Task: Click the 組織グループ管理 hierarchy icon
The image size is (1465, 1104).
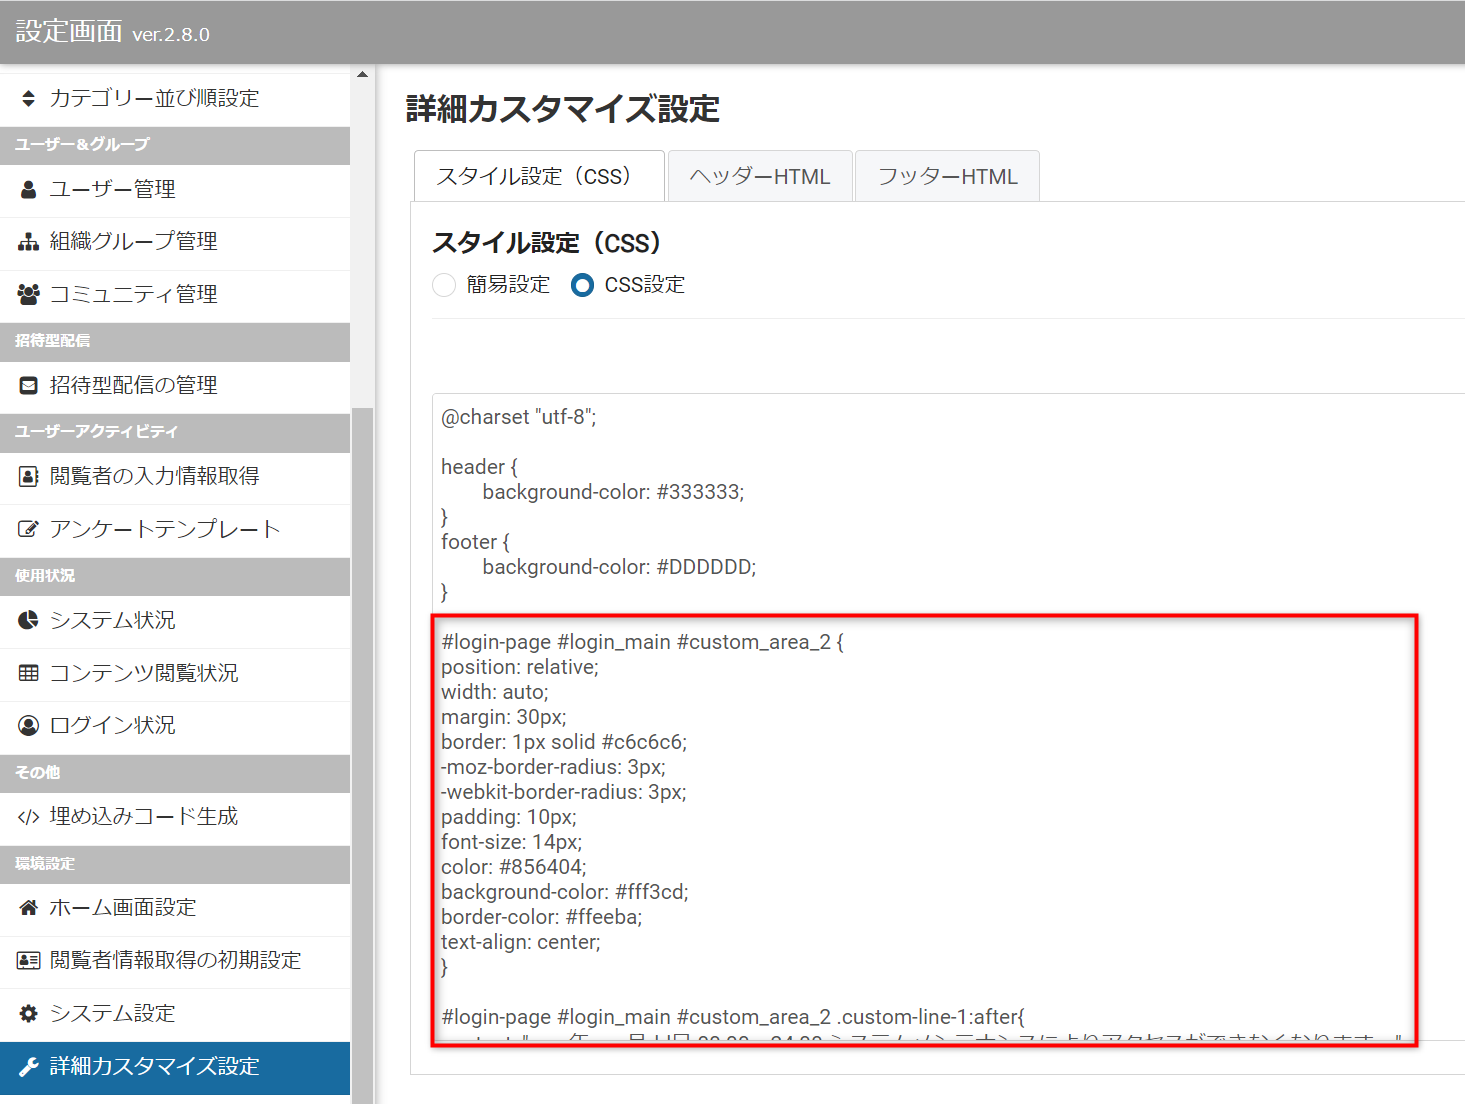Action: click(x=27, y=240)
